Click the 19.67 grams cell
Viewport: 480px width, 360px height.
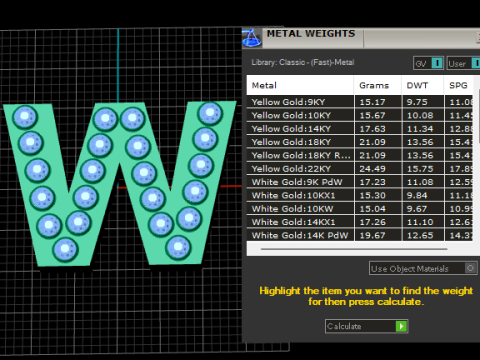(378, 235)
